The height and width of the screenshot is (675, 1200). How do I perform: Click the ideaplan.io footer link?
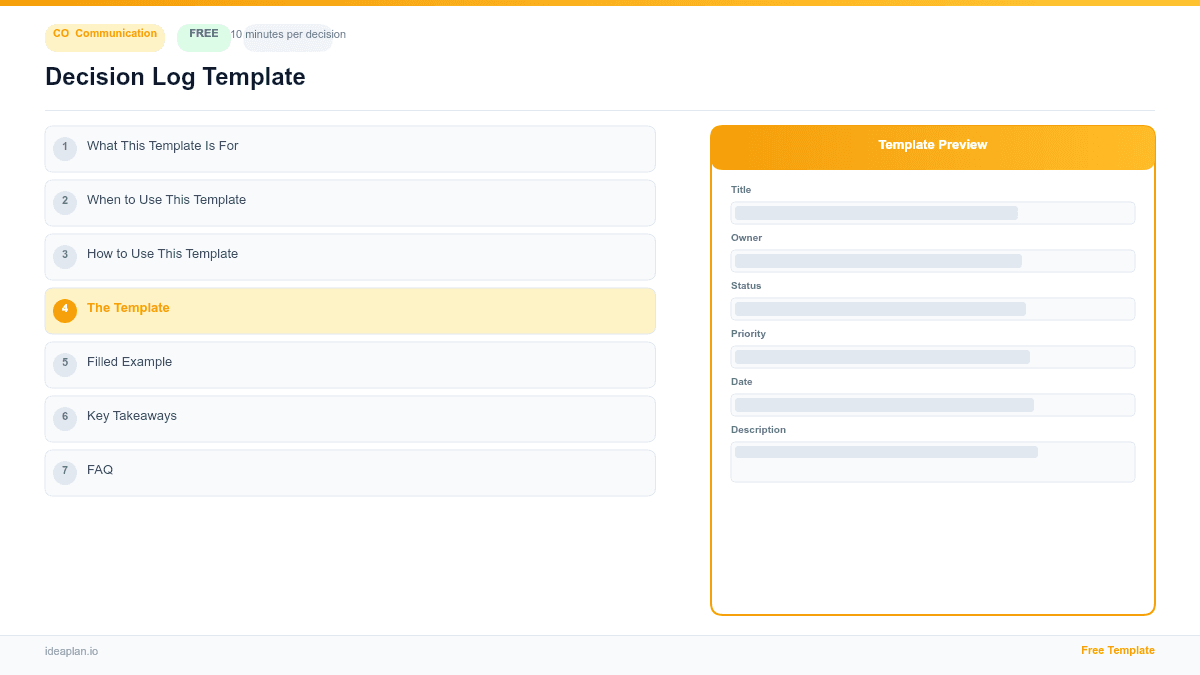(71, 652)
